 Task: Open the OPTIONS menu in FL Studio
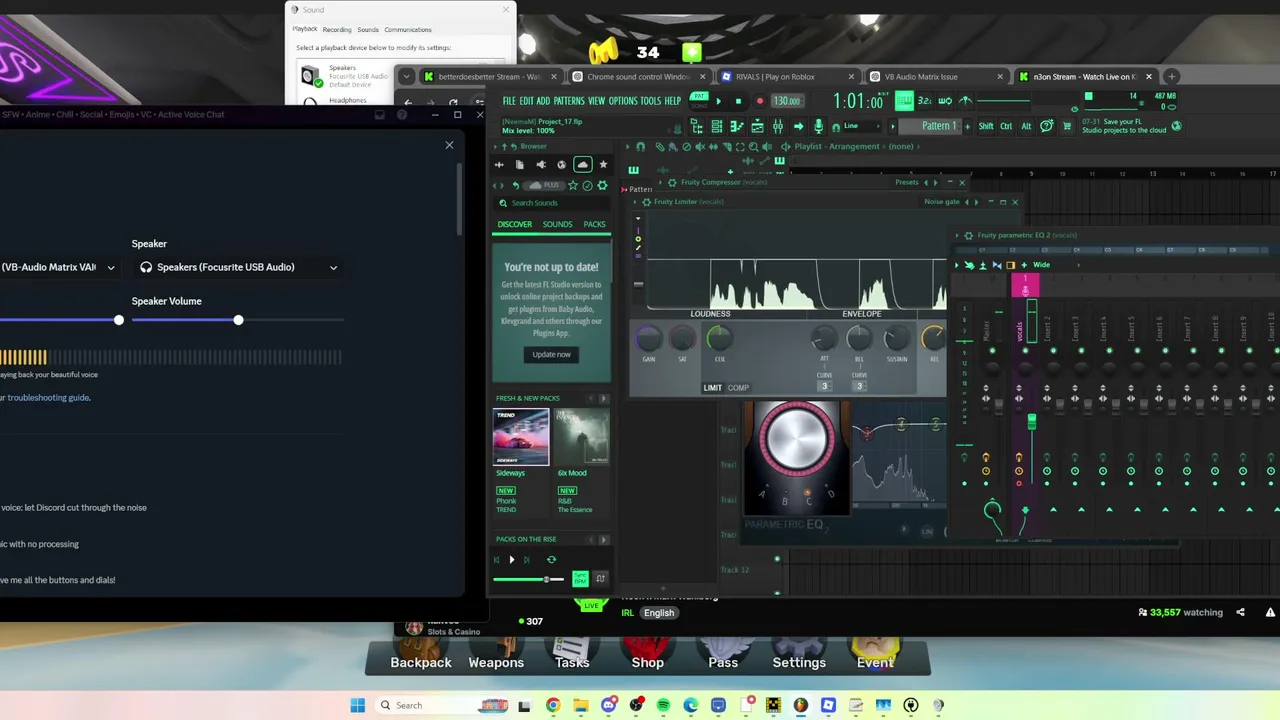[x=623, y=101]
